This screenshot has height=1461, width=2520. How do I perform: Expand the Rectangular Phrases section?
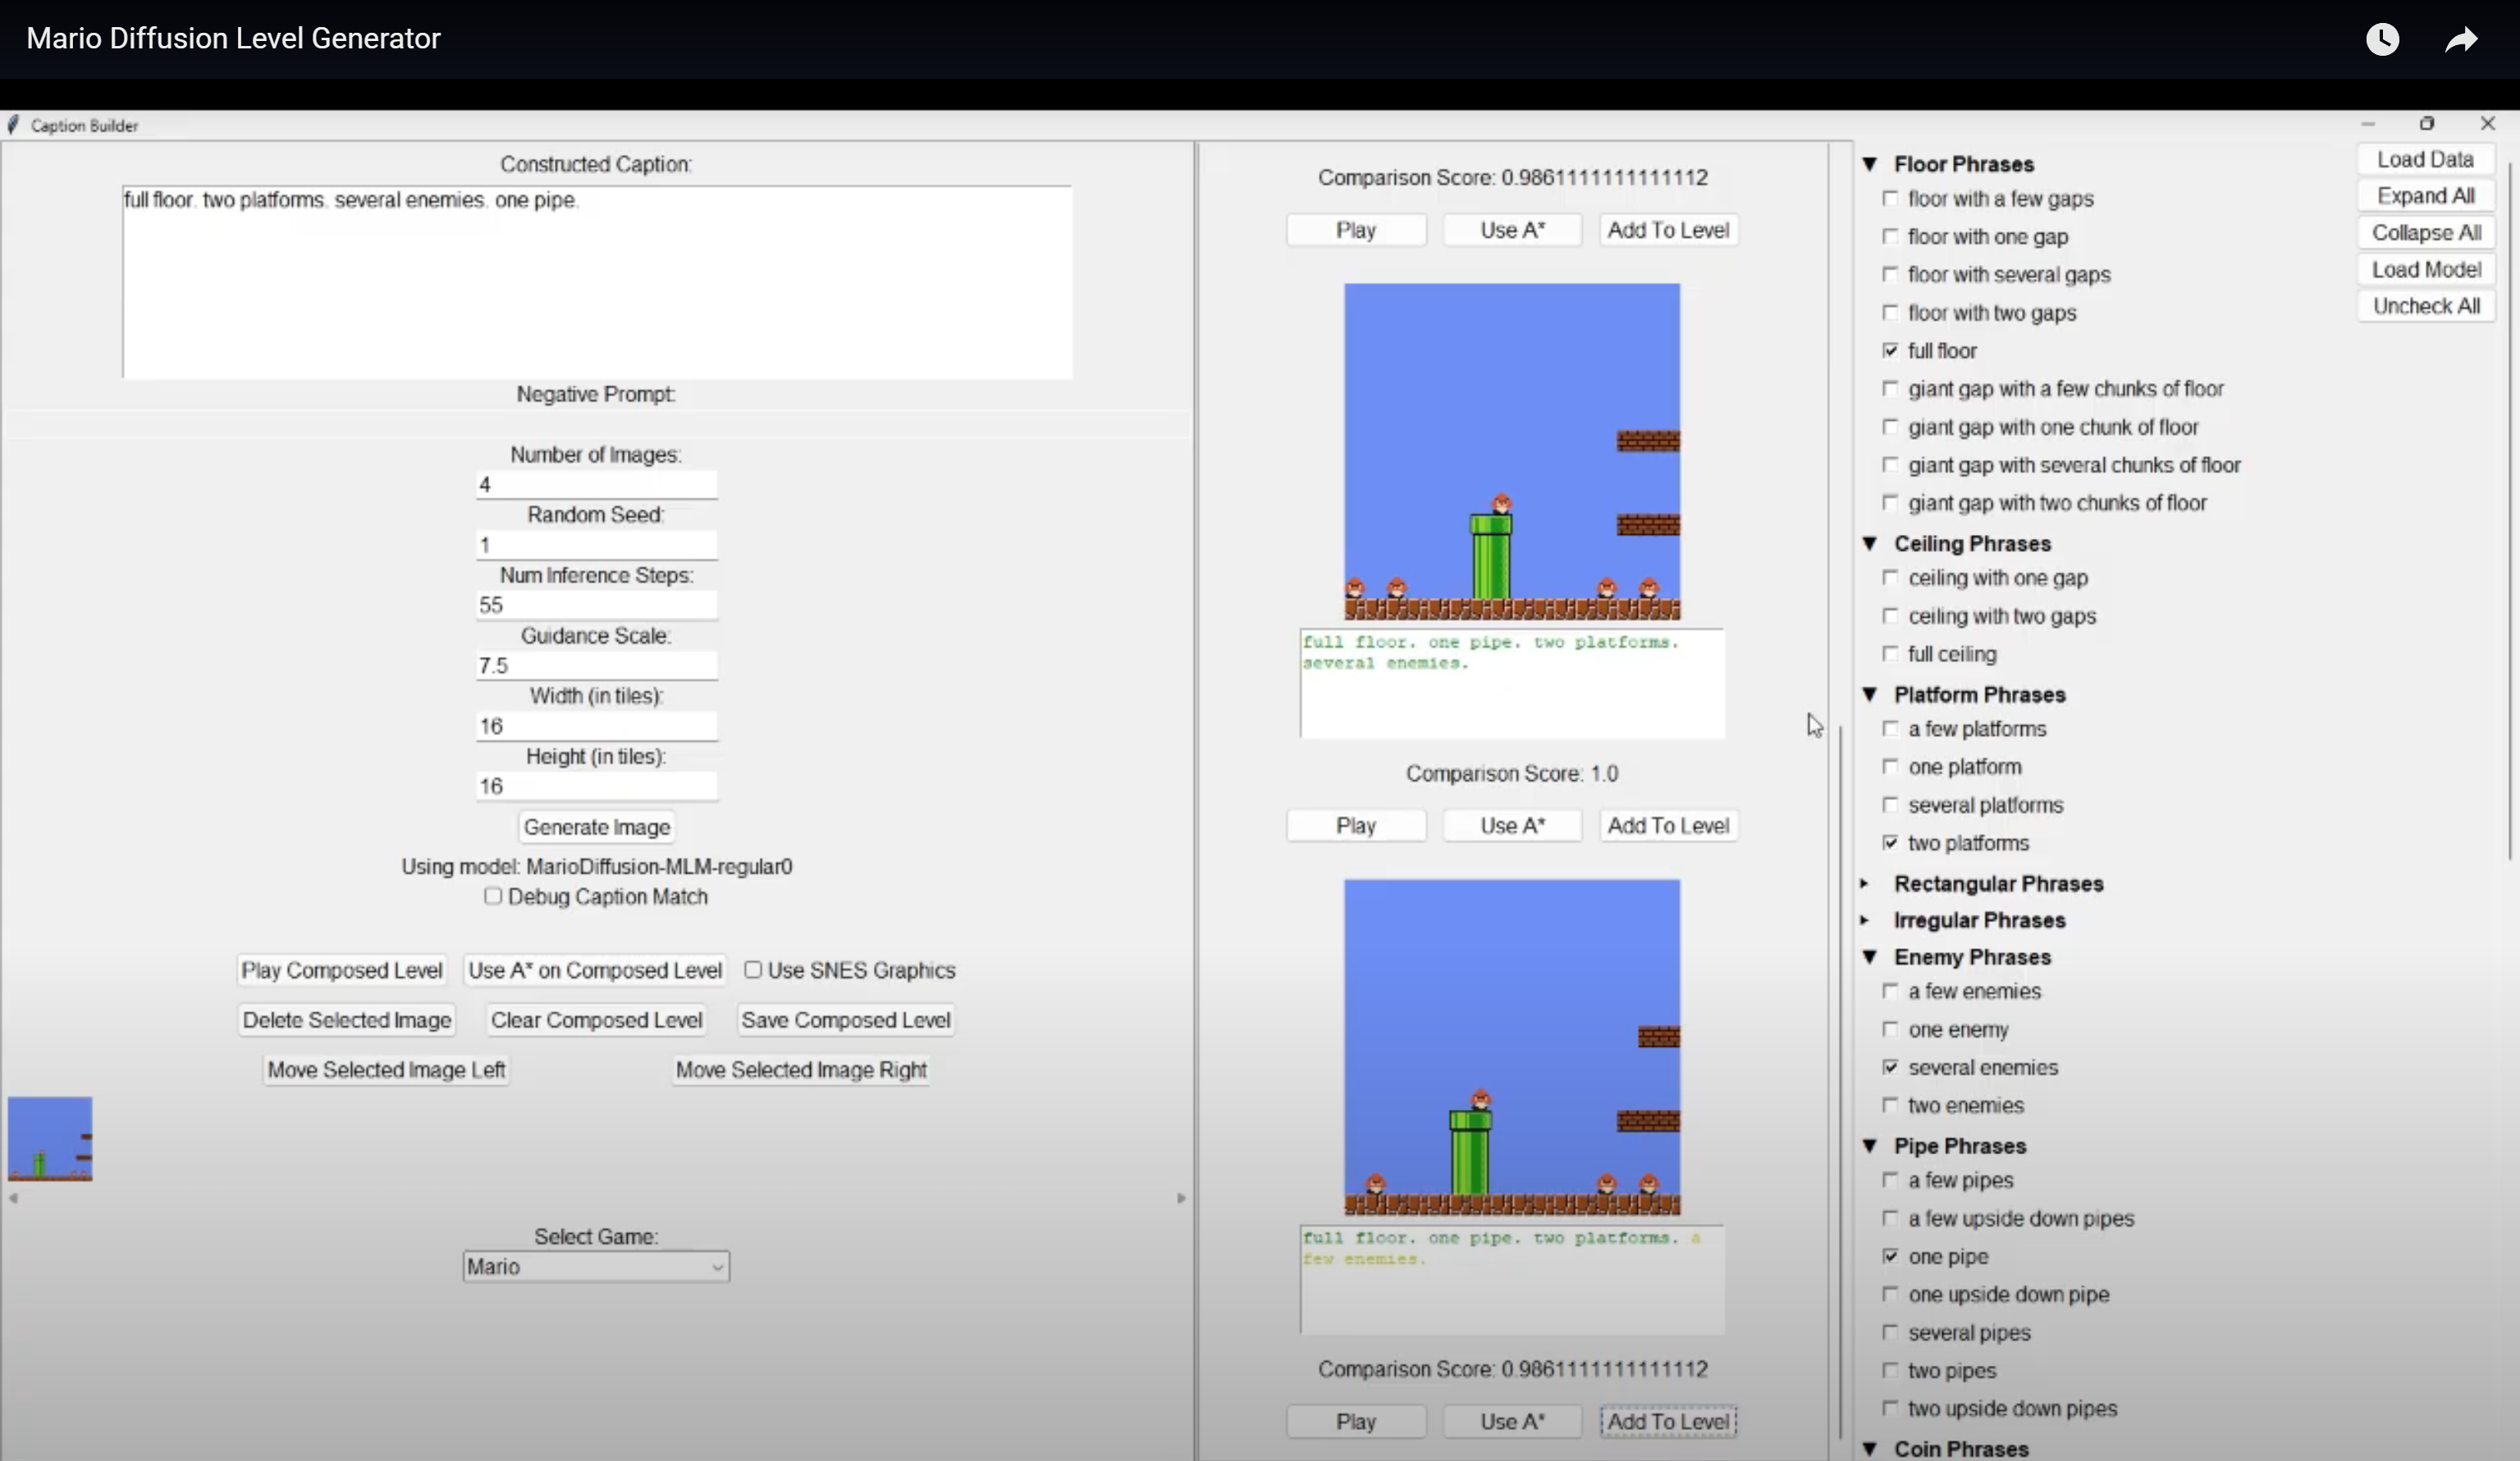click(x=1865, y=884)
